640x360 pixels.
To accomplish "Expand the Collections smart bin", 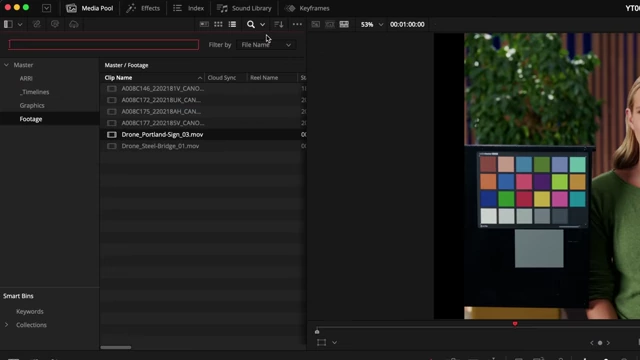I will pos(6,325).
